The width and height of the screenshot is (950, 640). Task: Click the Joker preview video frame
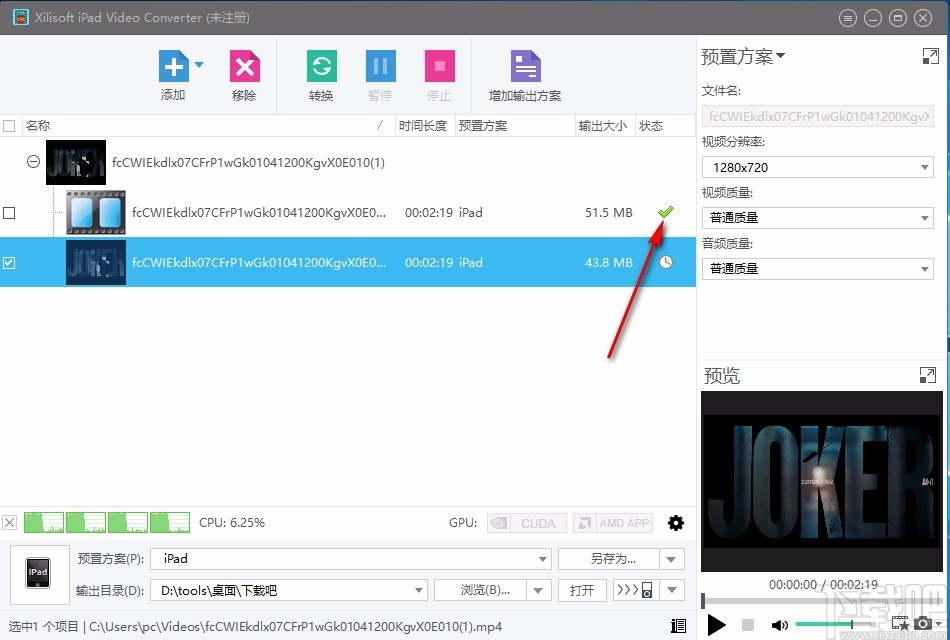point(822,481)
